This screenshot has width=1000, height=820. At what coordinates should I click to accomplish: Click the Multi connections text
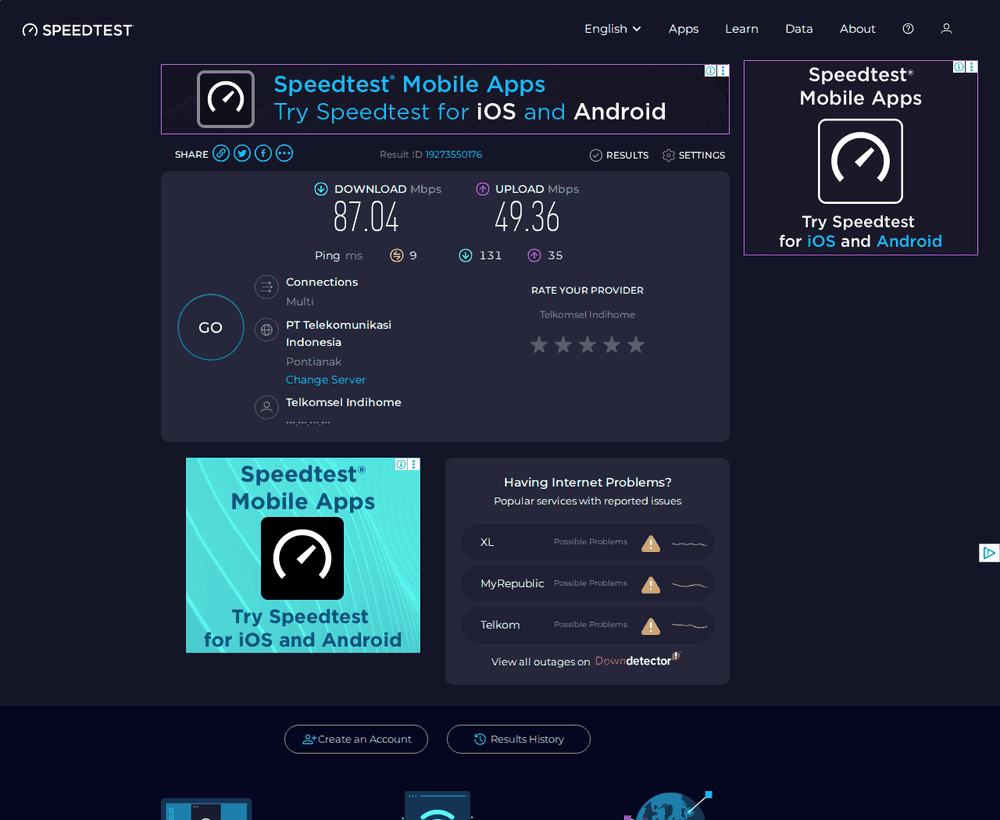[x=300, y=302]
